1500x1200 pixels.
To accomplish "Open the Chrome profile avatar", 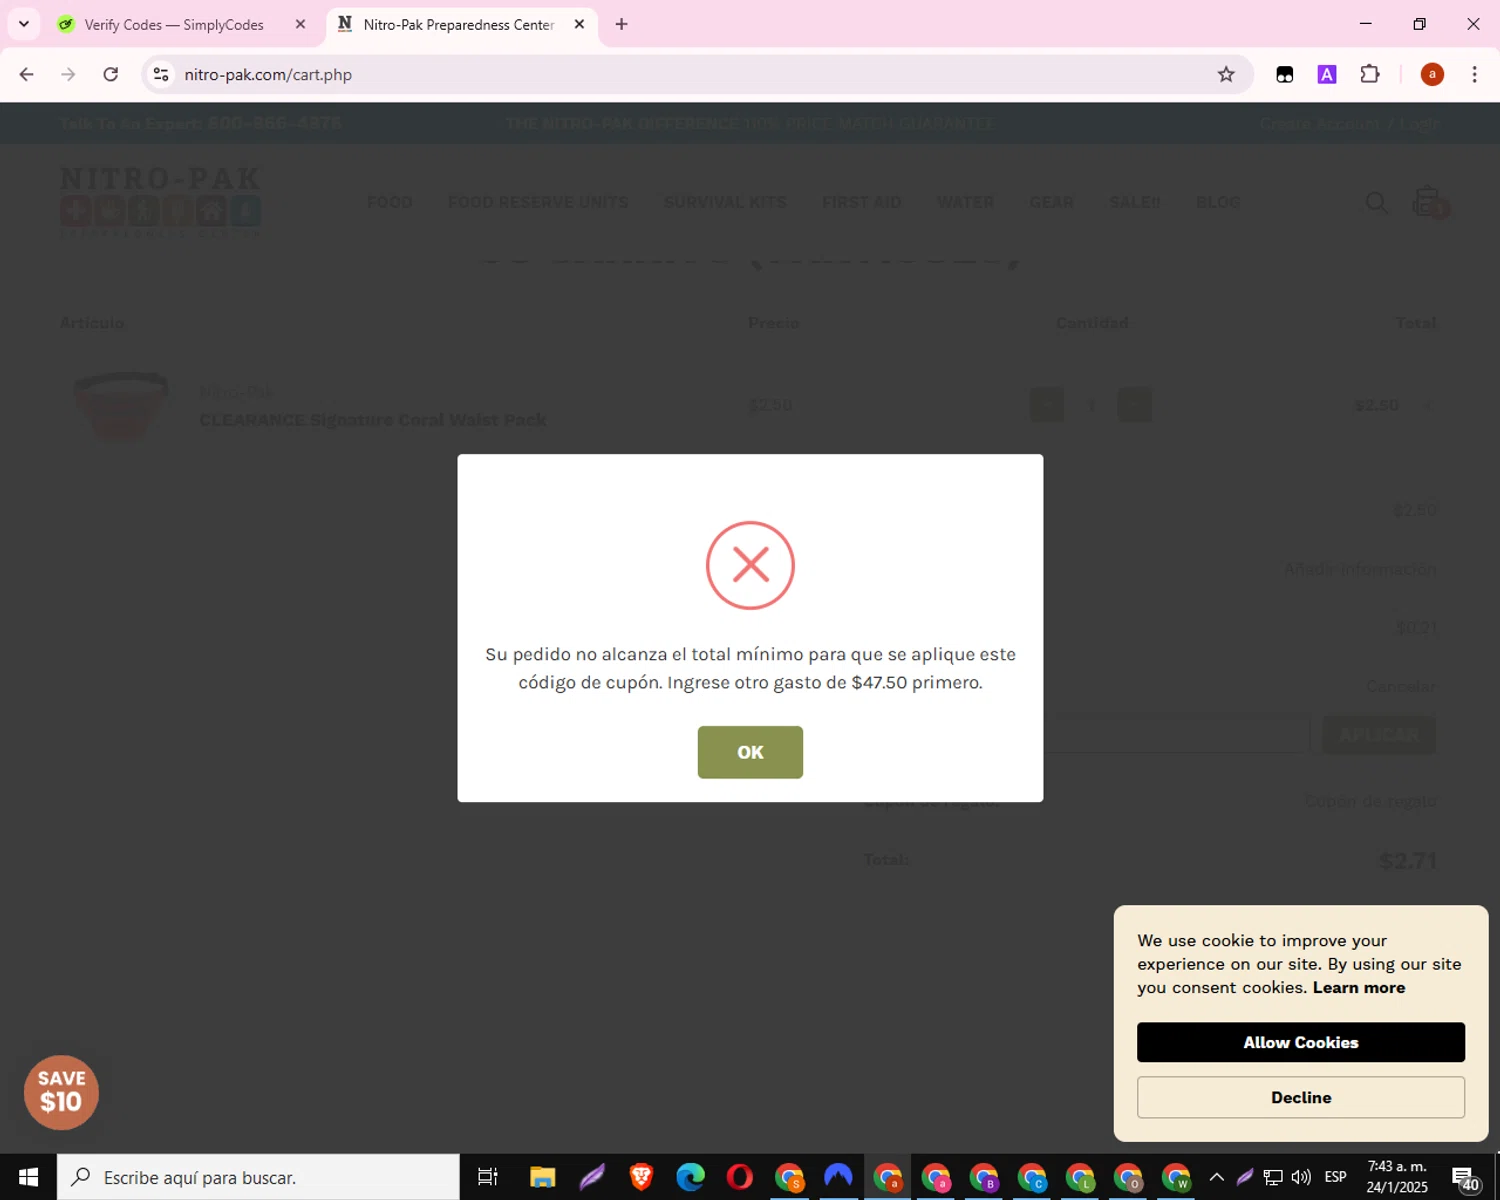I will (1432, 74).
